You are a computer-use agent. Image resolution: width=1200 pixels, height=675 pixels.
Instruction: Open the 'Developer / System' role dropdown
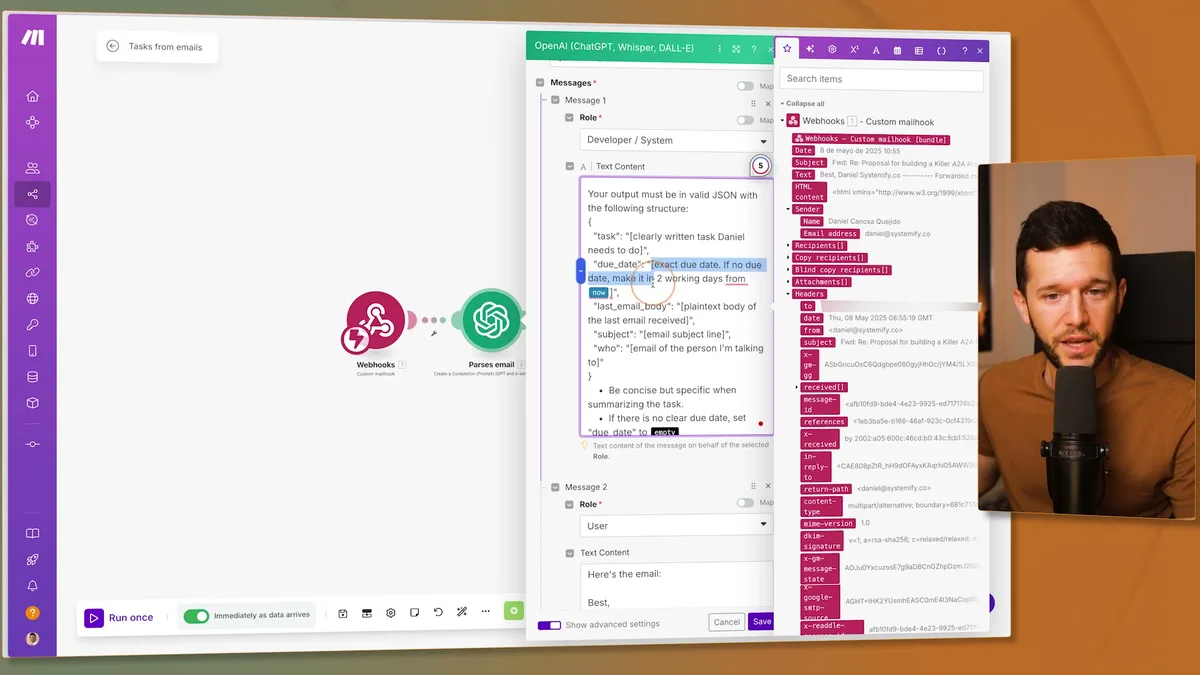click(x=676, y=139)
